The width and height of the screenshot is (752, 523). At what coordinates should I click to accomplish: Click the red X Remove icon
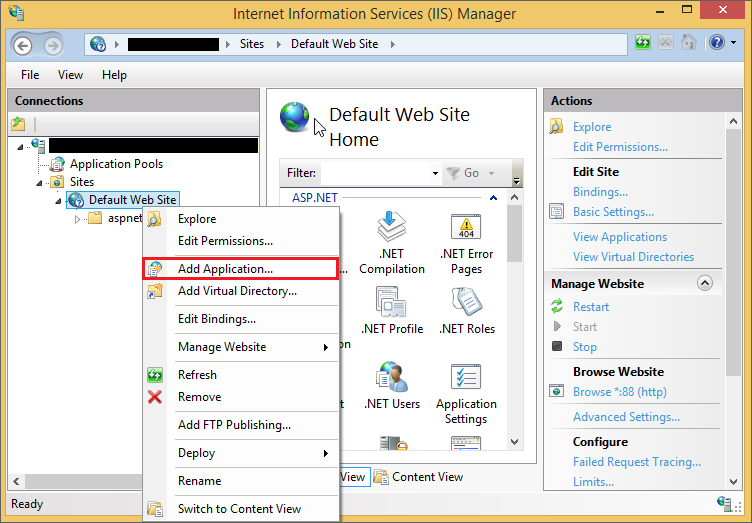point(154,397)
